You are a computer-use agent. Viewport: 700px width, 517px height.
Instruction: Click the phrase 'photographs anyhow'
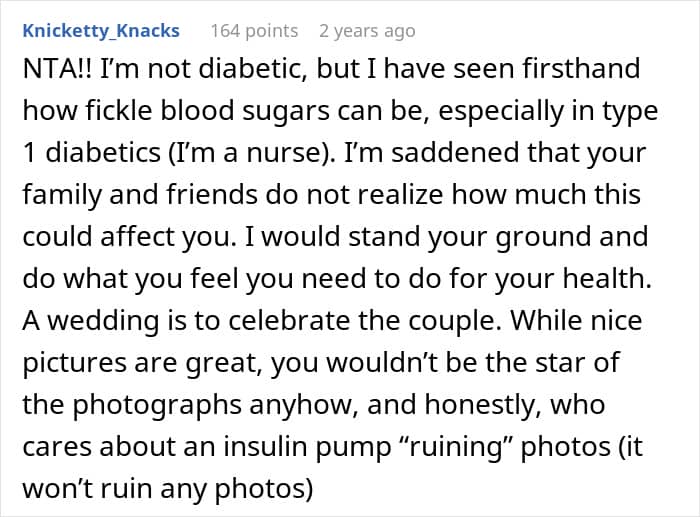212,404
